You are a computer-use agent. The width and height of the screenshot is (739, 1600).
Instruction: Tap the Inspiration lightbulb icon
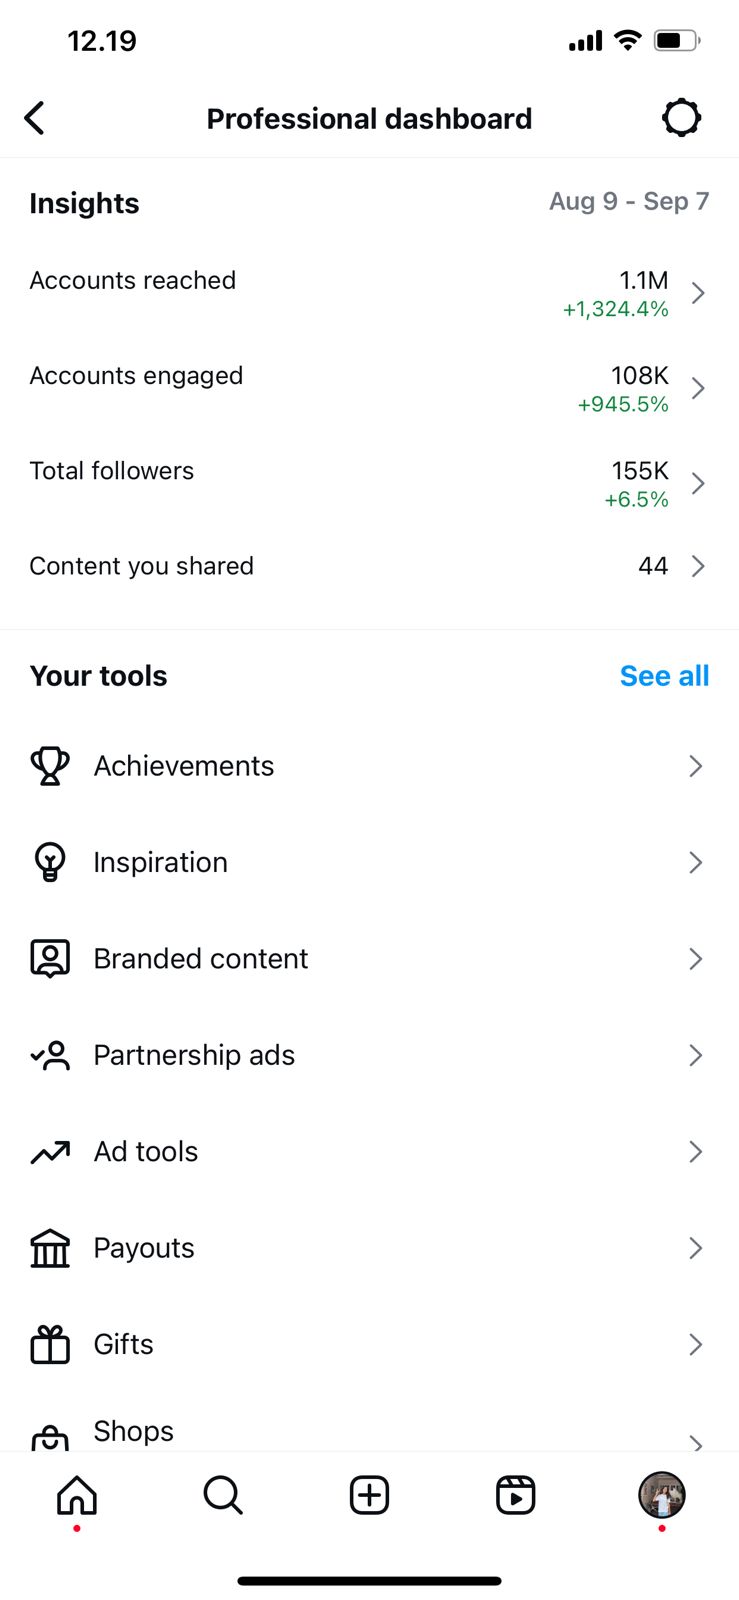(50, 862)
